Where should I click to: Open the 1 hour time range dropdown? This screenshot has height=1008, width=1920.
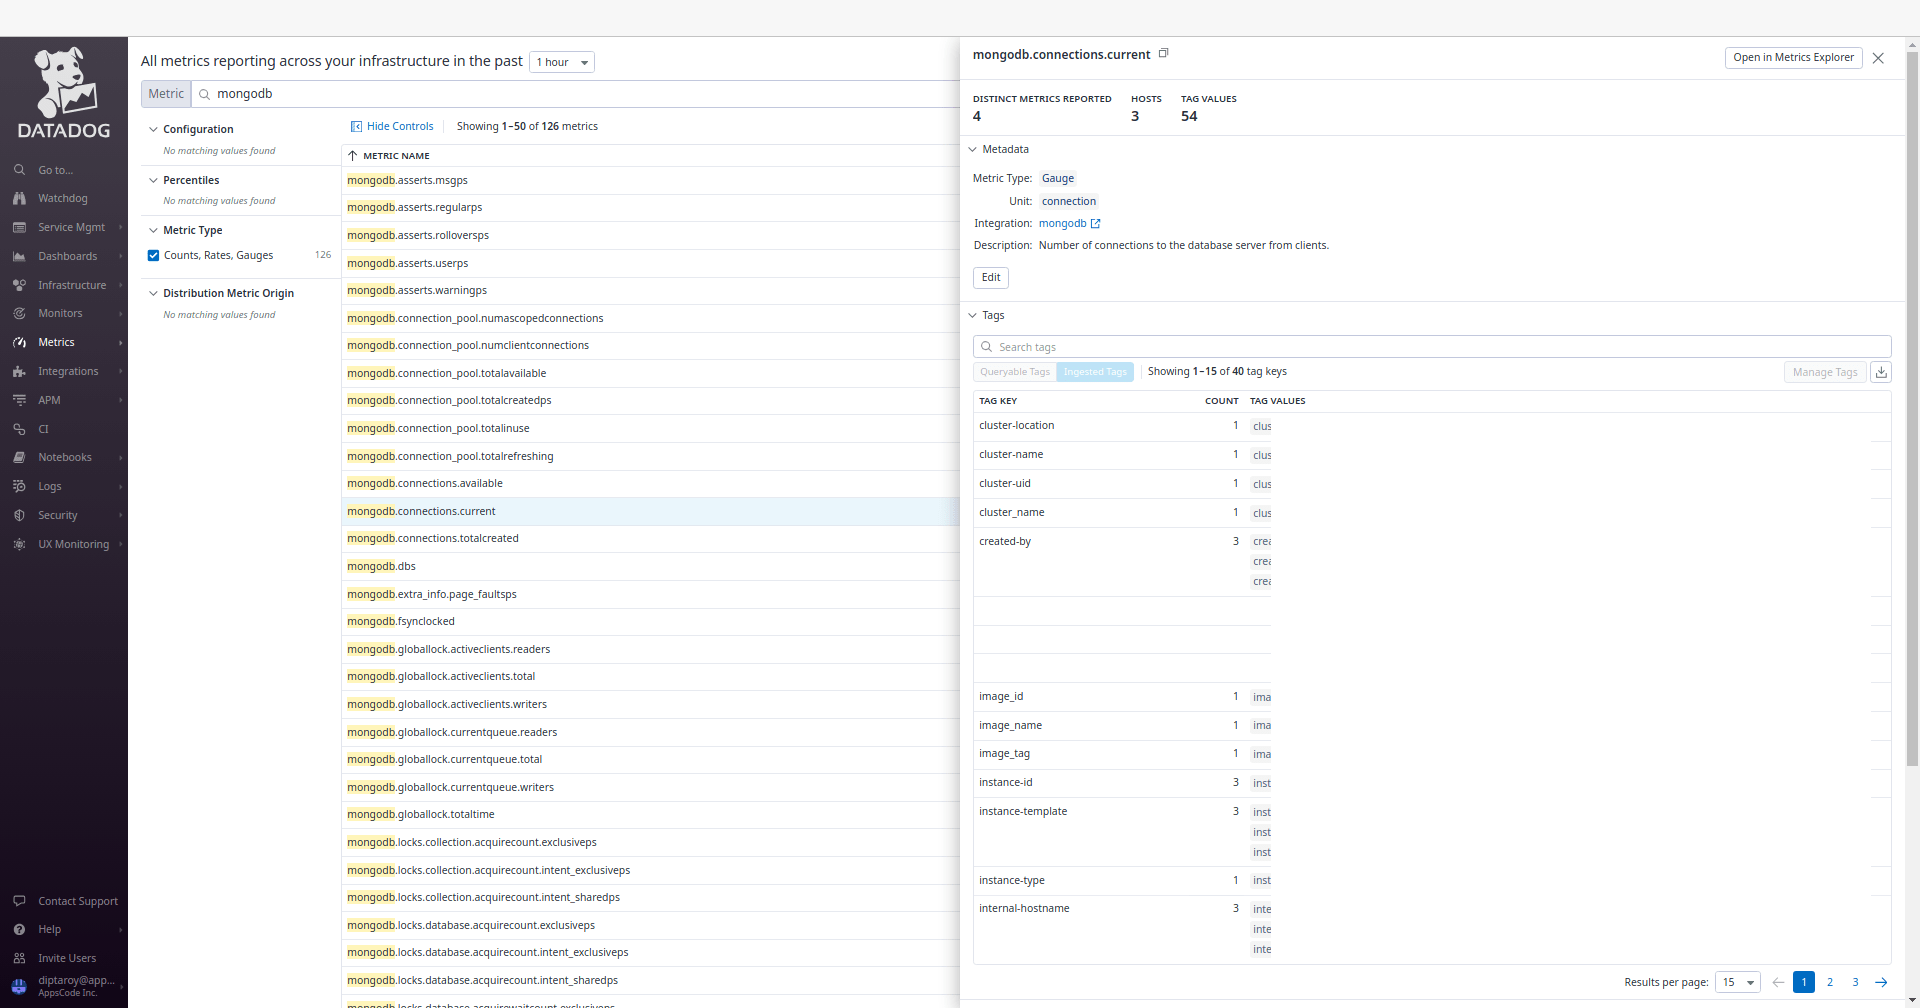tap(561, 61)
